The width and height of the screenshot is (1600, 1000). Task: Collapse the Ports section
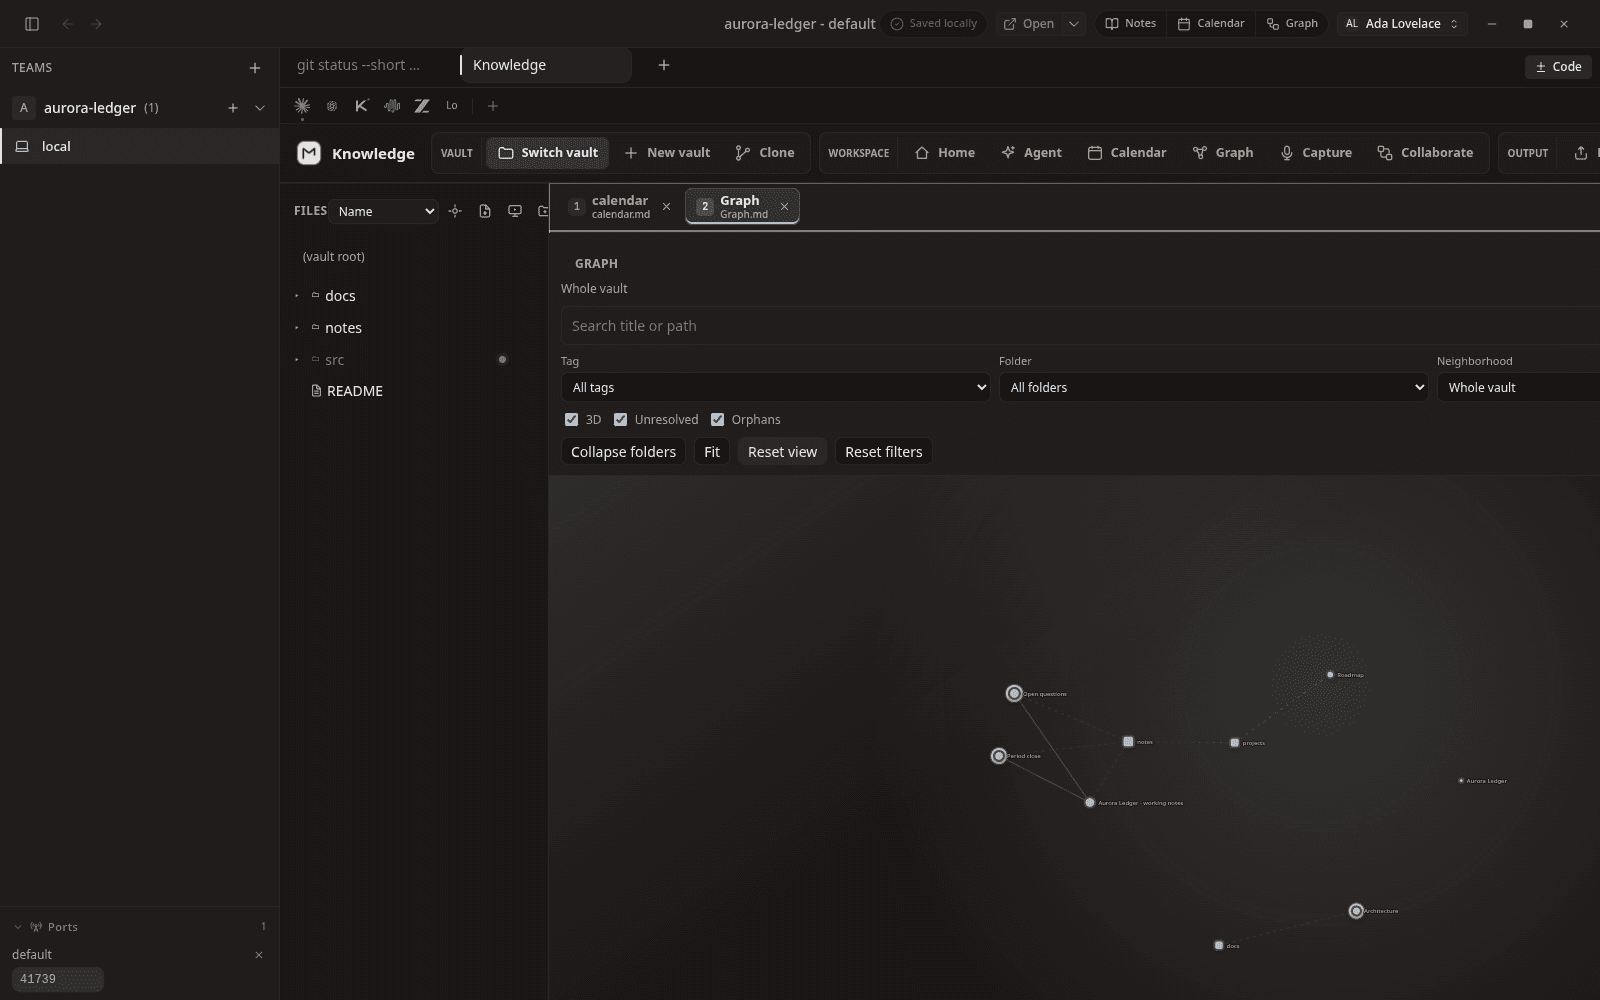click(18, 927)
